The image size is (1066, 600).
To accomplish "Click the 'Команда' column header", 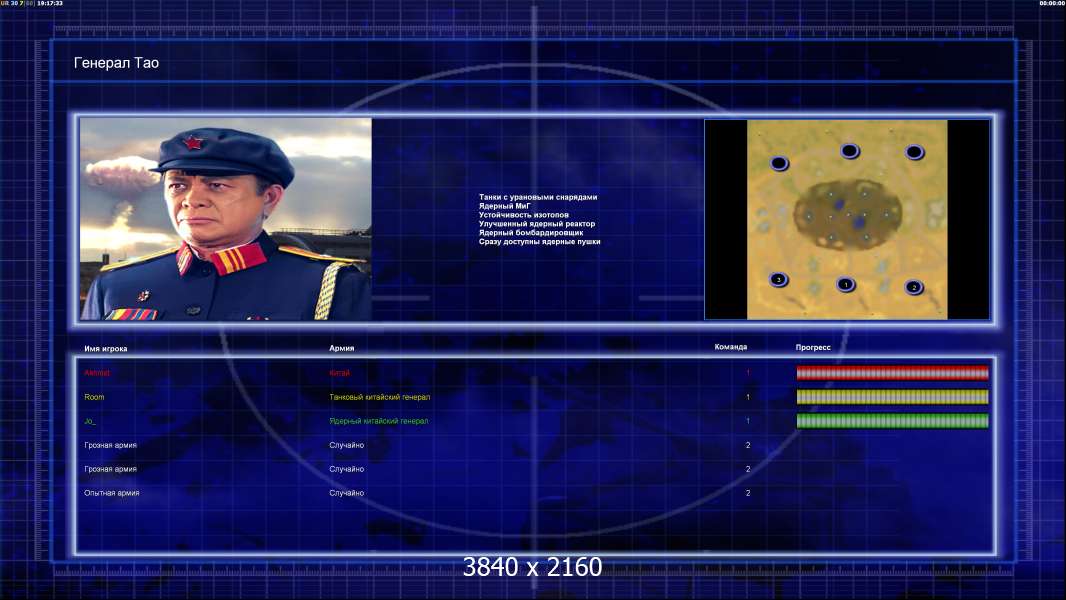I will [x=731, y=347].
